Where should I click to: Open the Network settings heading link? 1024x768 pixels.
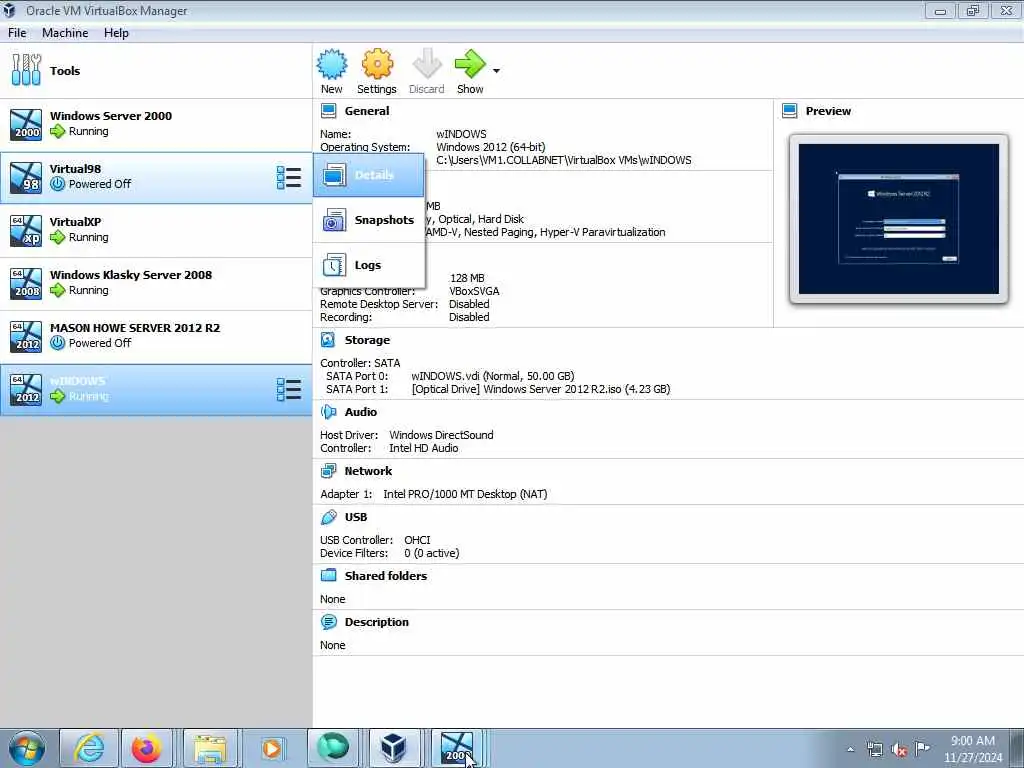(368, 471)
